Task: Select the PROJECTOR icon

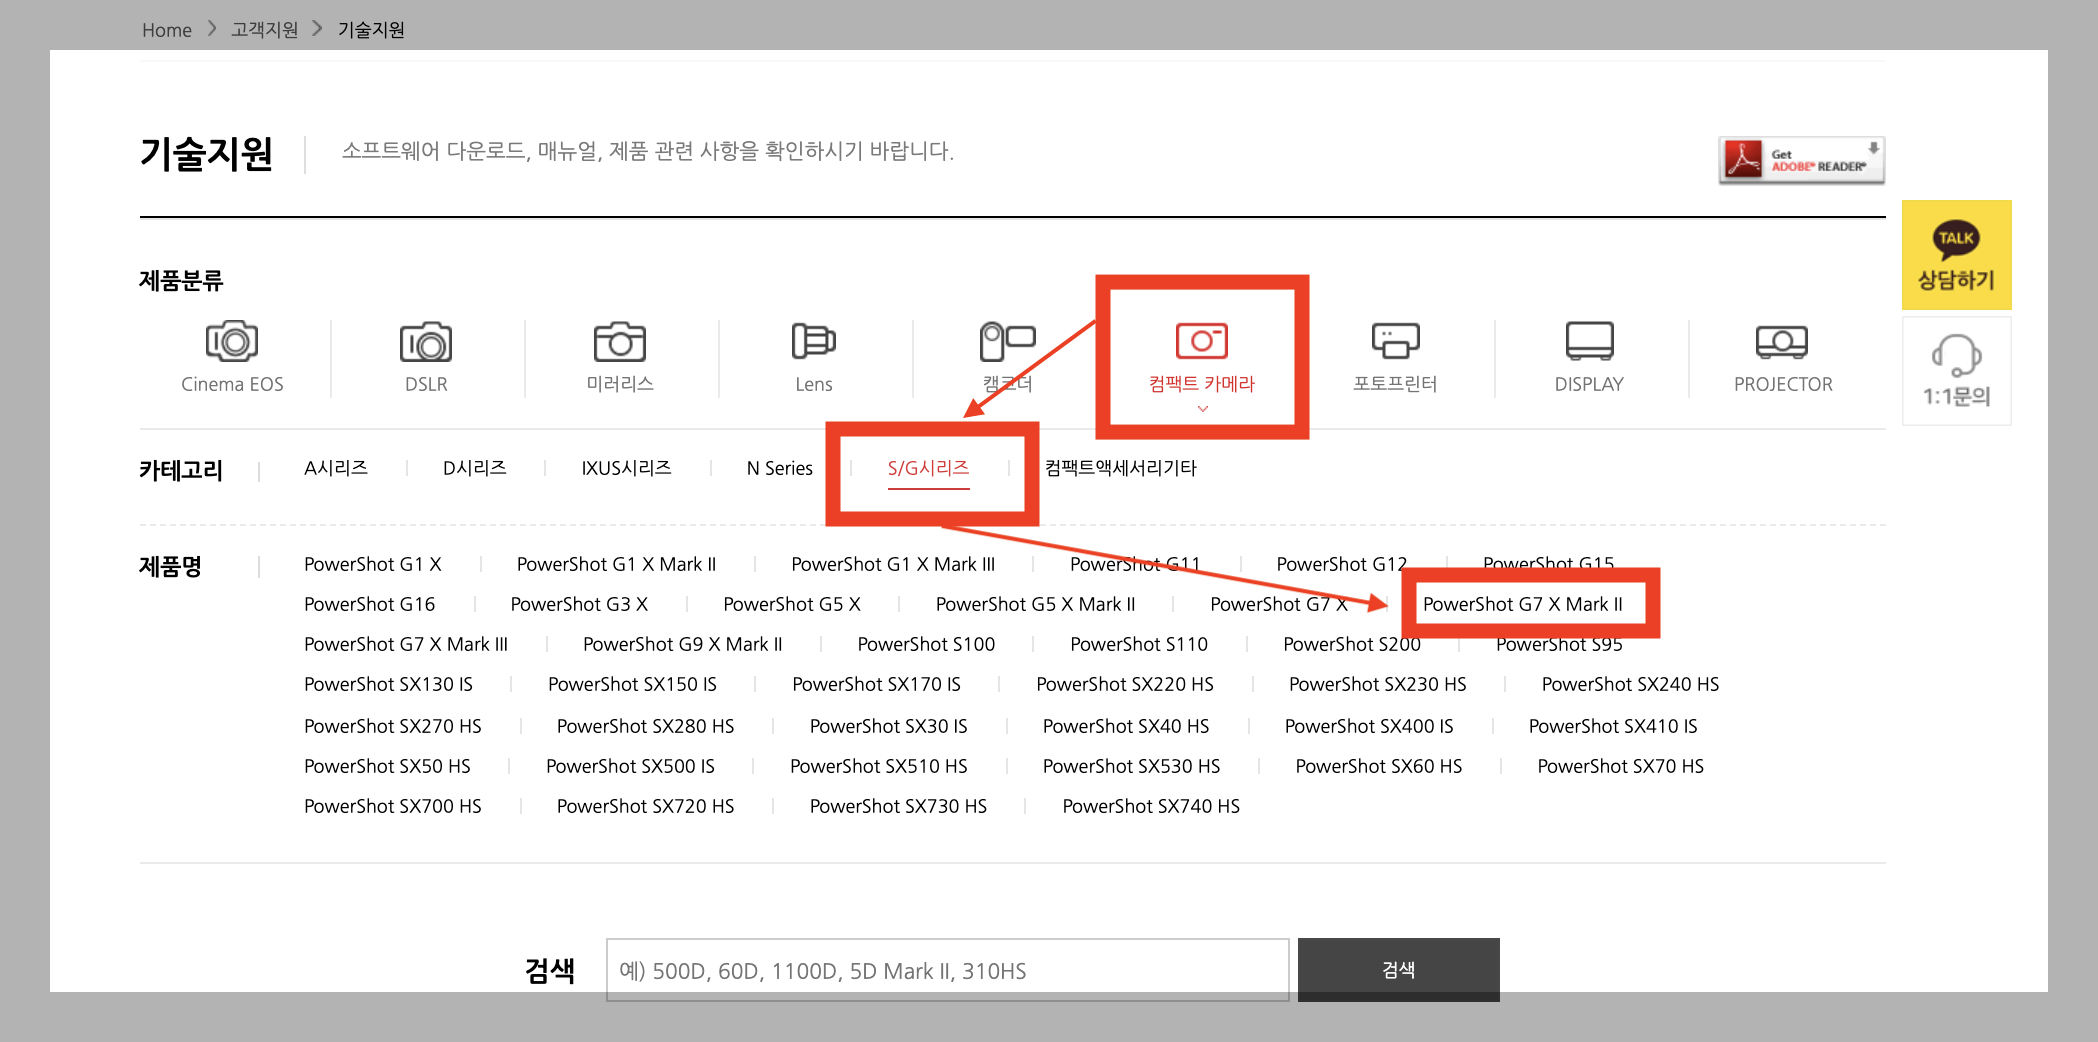Action: [x=1782, y=342]
